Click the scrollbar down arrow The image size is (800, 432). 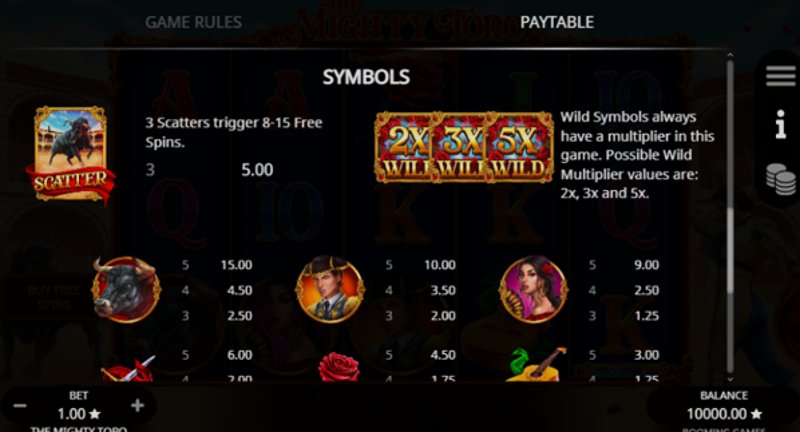730,378
